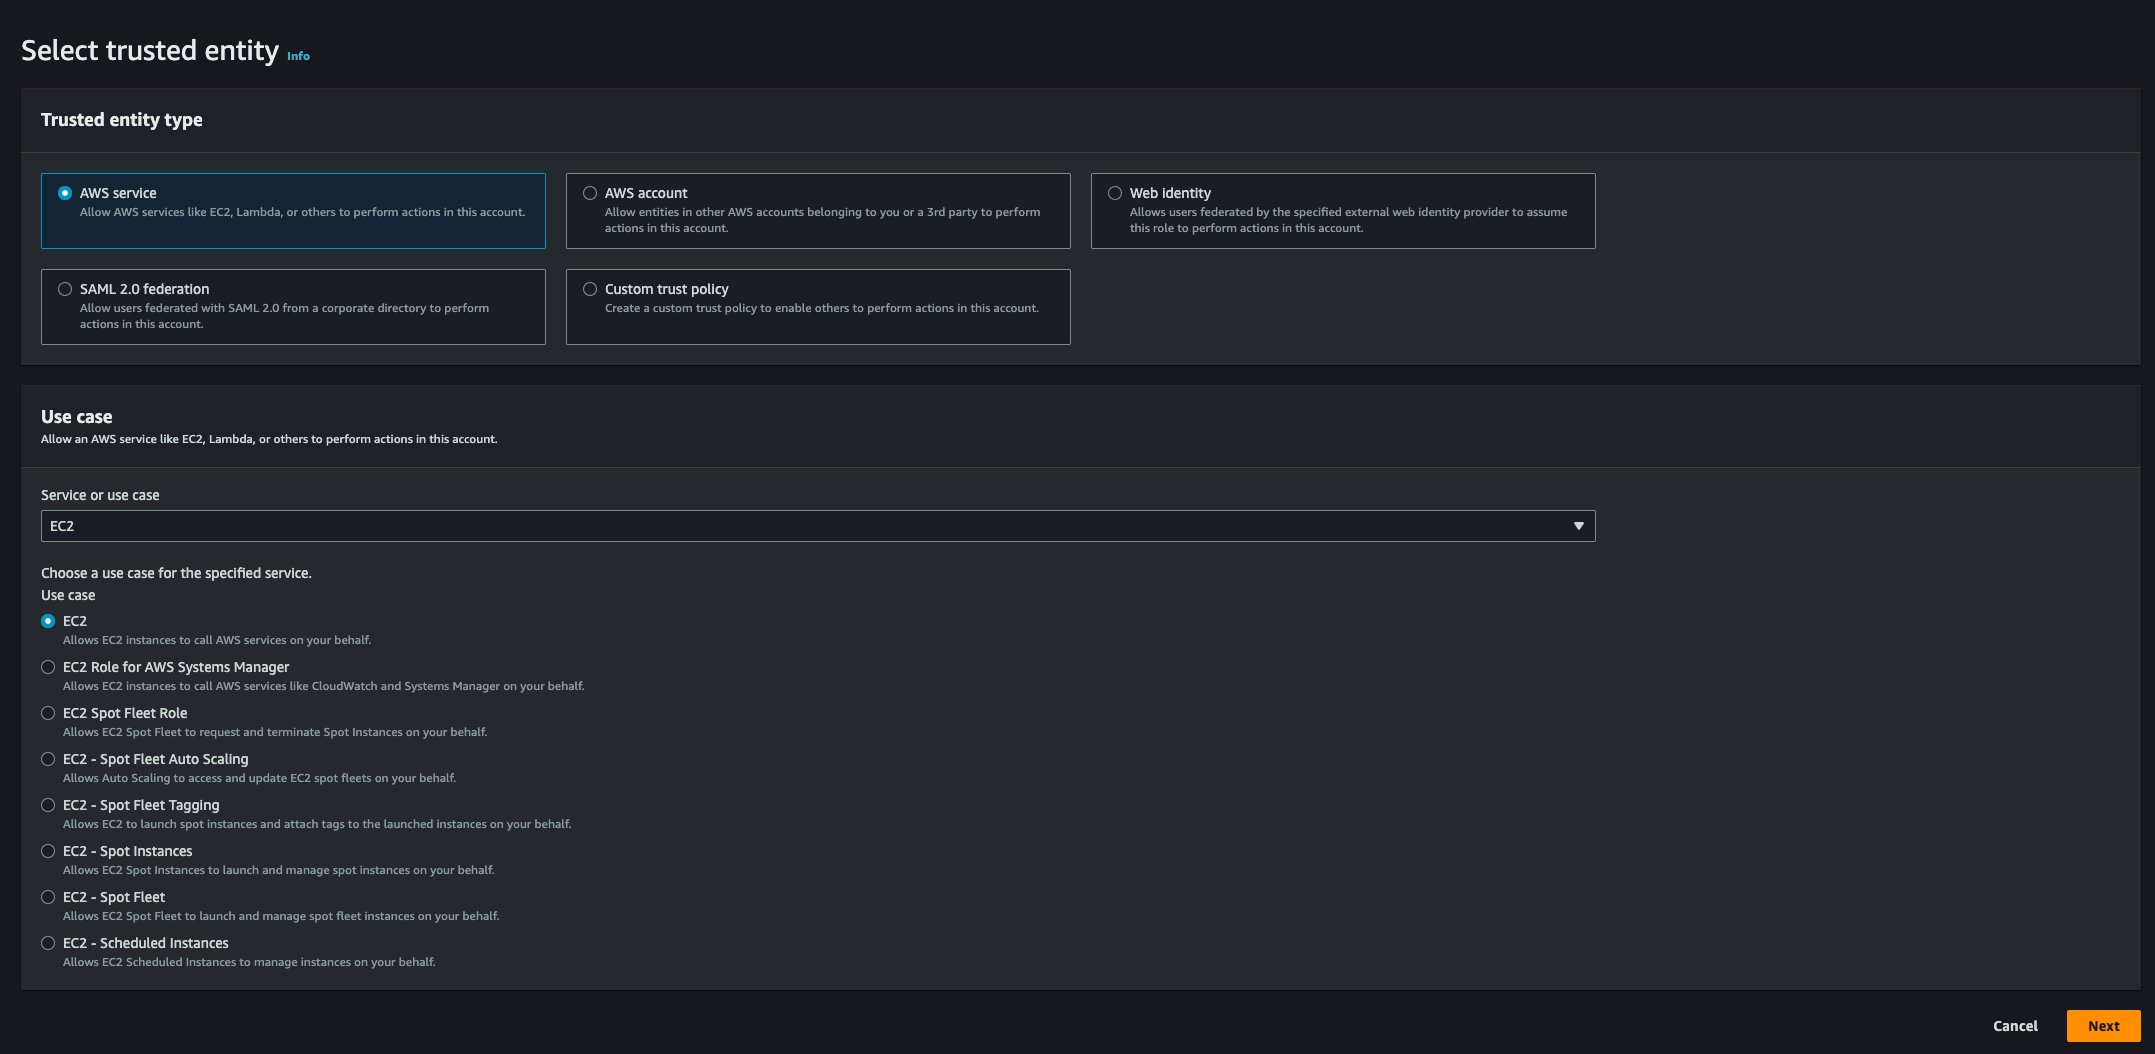Image resolution: width=2155 pixels, height=1054 pixels.
Task: Choose the EC2 Spot Fleet Role option
Action: tap(48, 713)
